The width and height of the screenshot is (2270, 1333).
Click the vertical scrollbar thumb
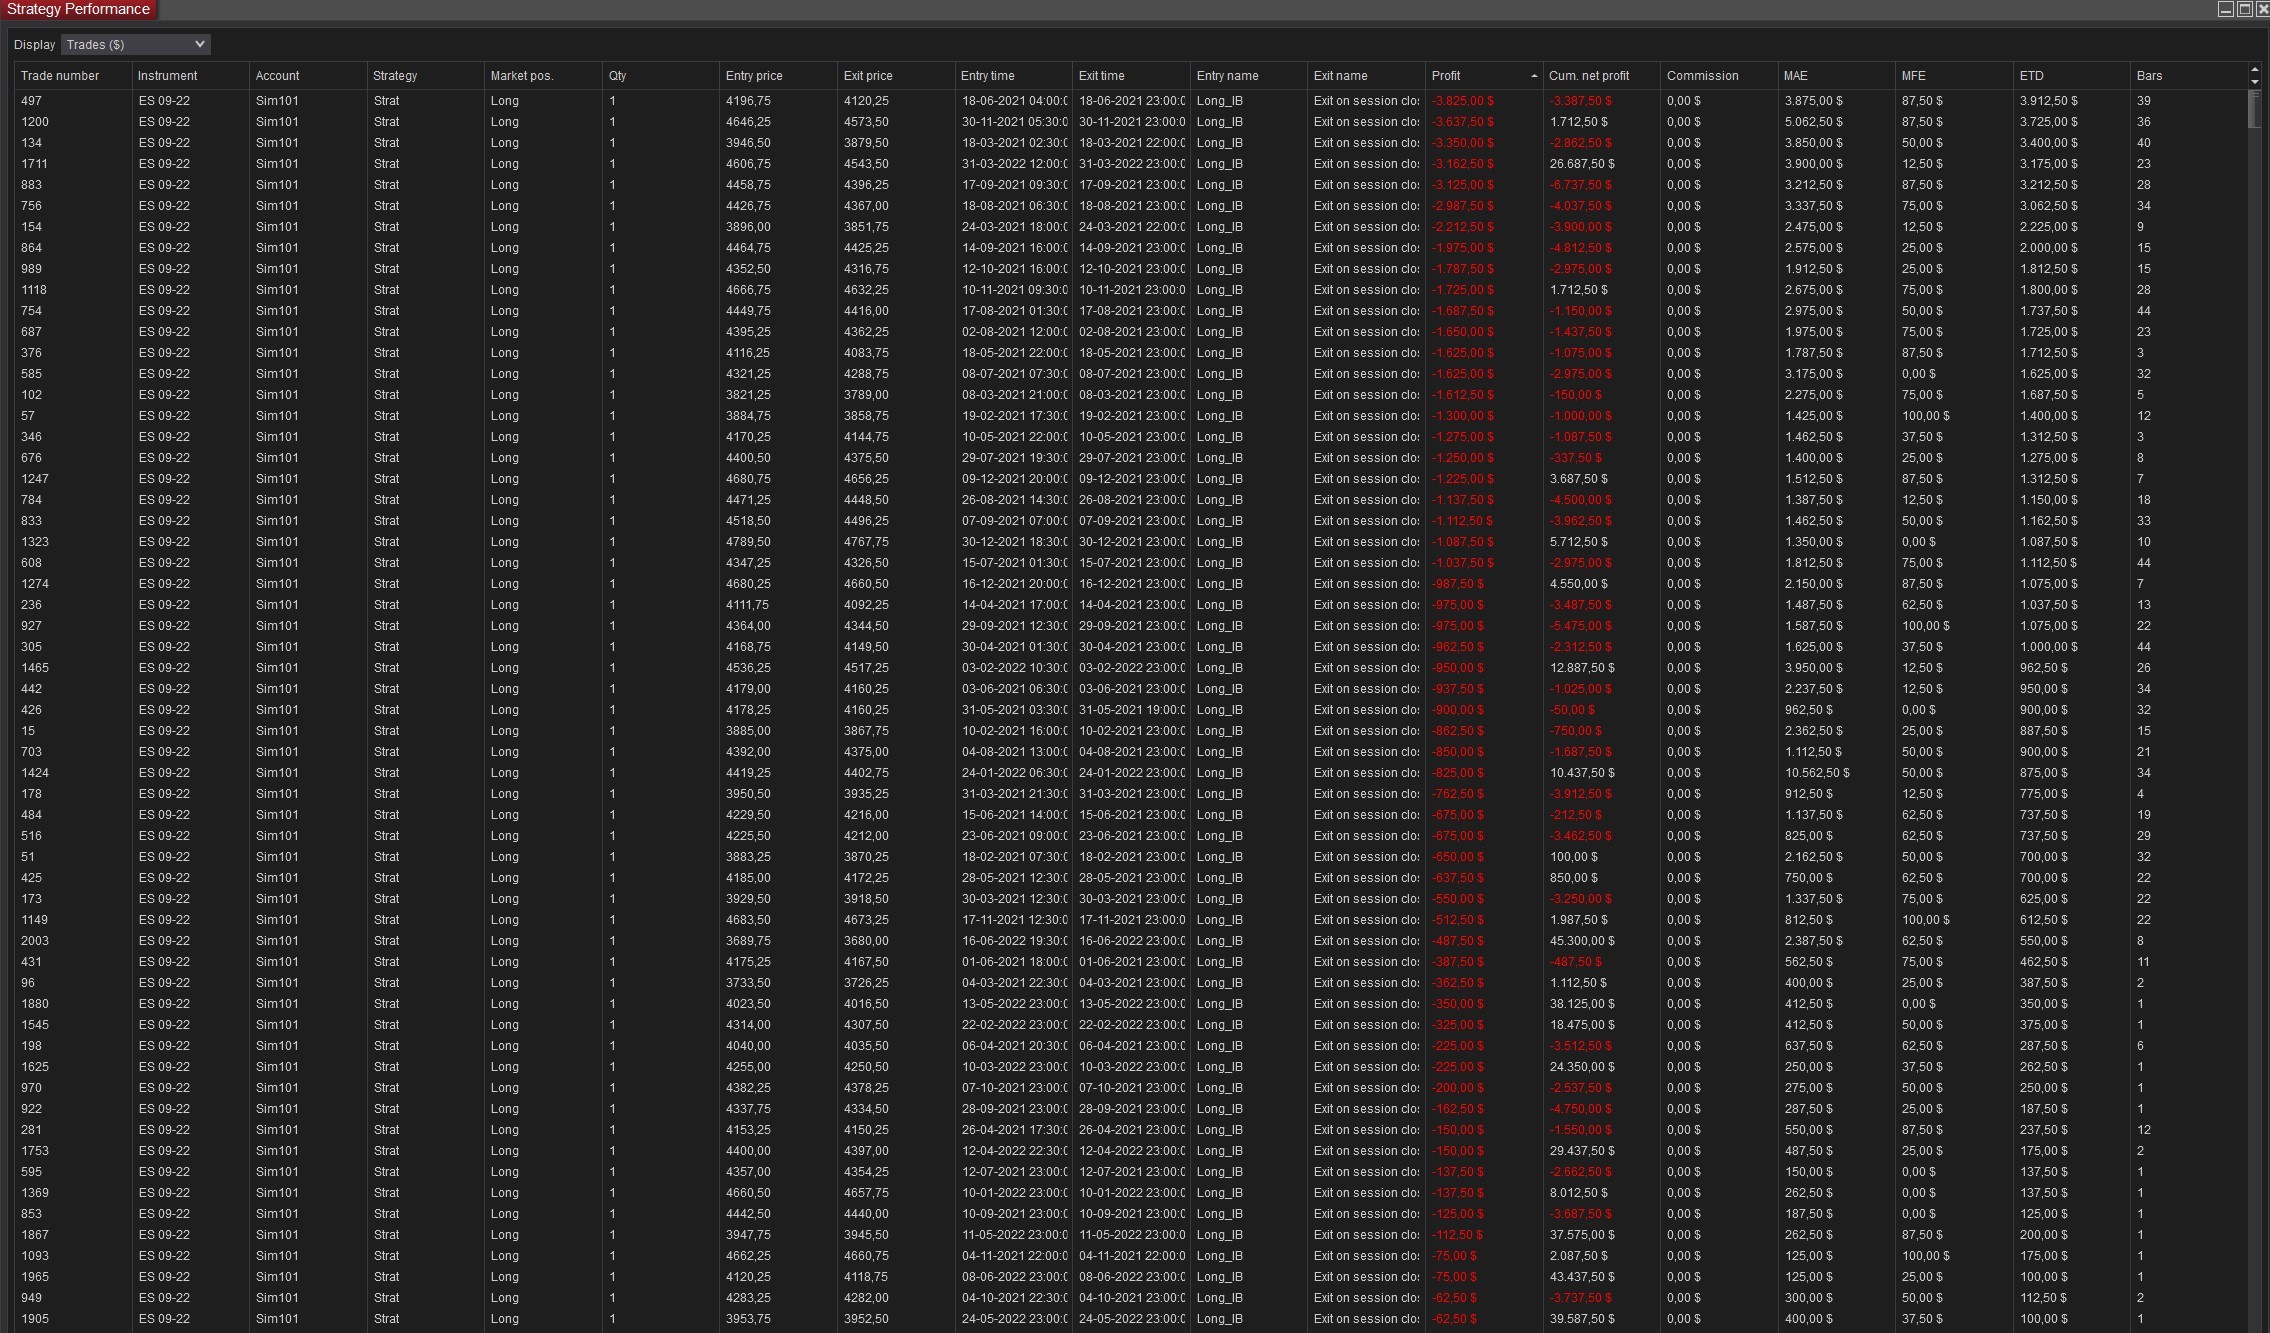click(2254, 109)
